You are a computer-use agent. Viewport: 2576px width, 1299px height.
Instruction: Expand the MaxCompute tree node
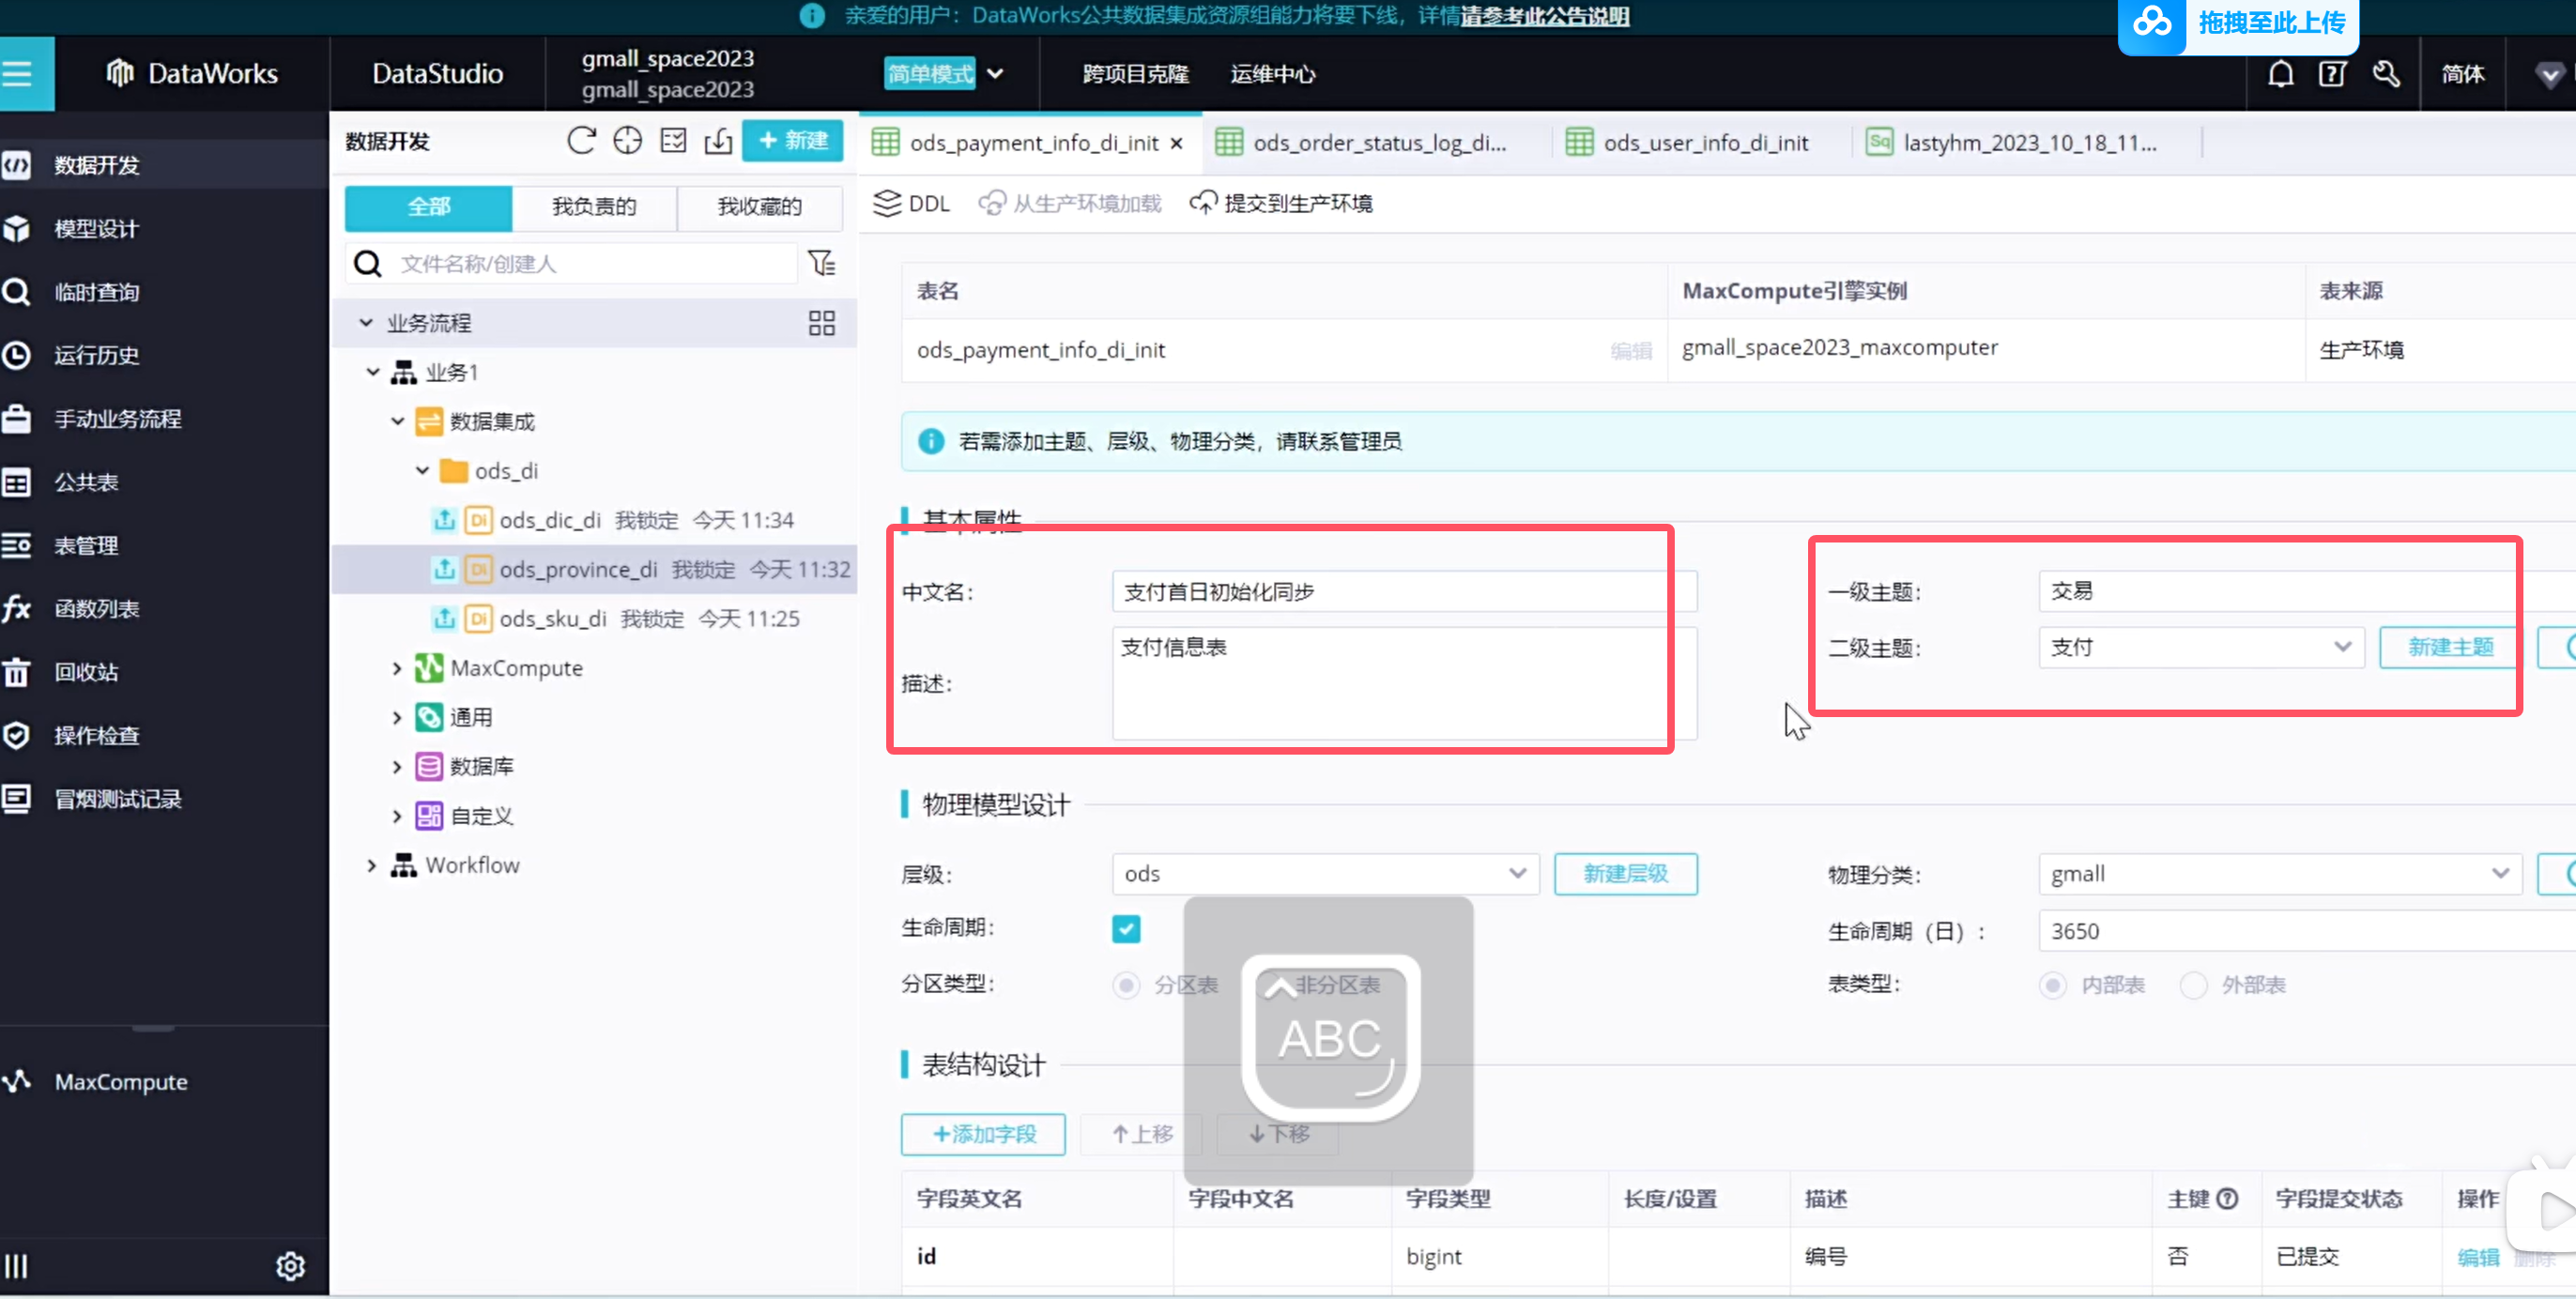pos(397,668)
